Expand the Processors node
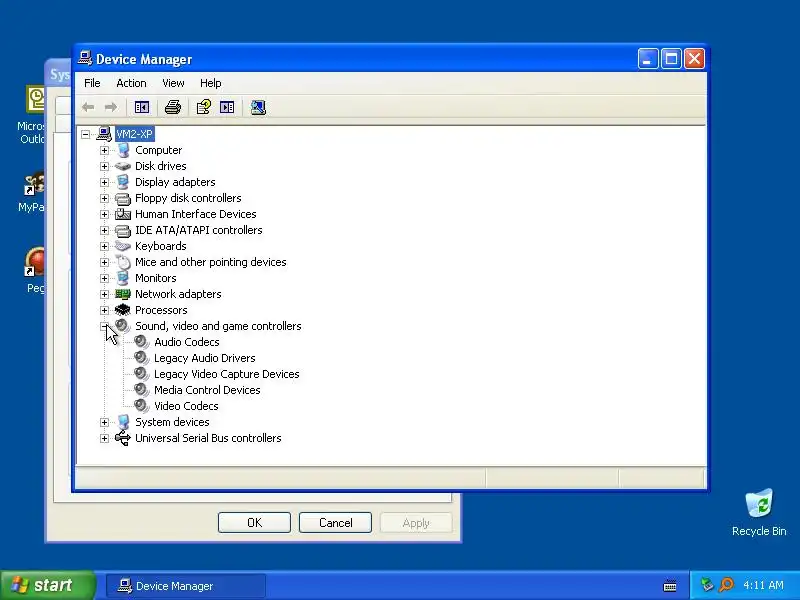The height and width of the screenshot is (600, 800). [x=105, y=310]
